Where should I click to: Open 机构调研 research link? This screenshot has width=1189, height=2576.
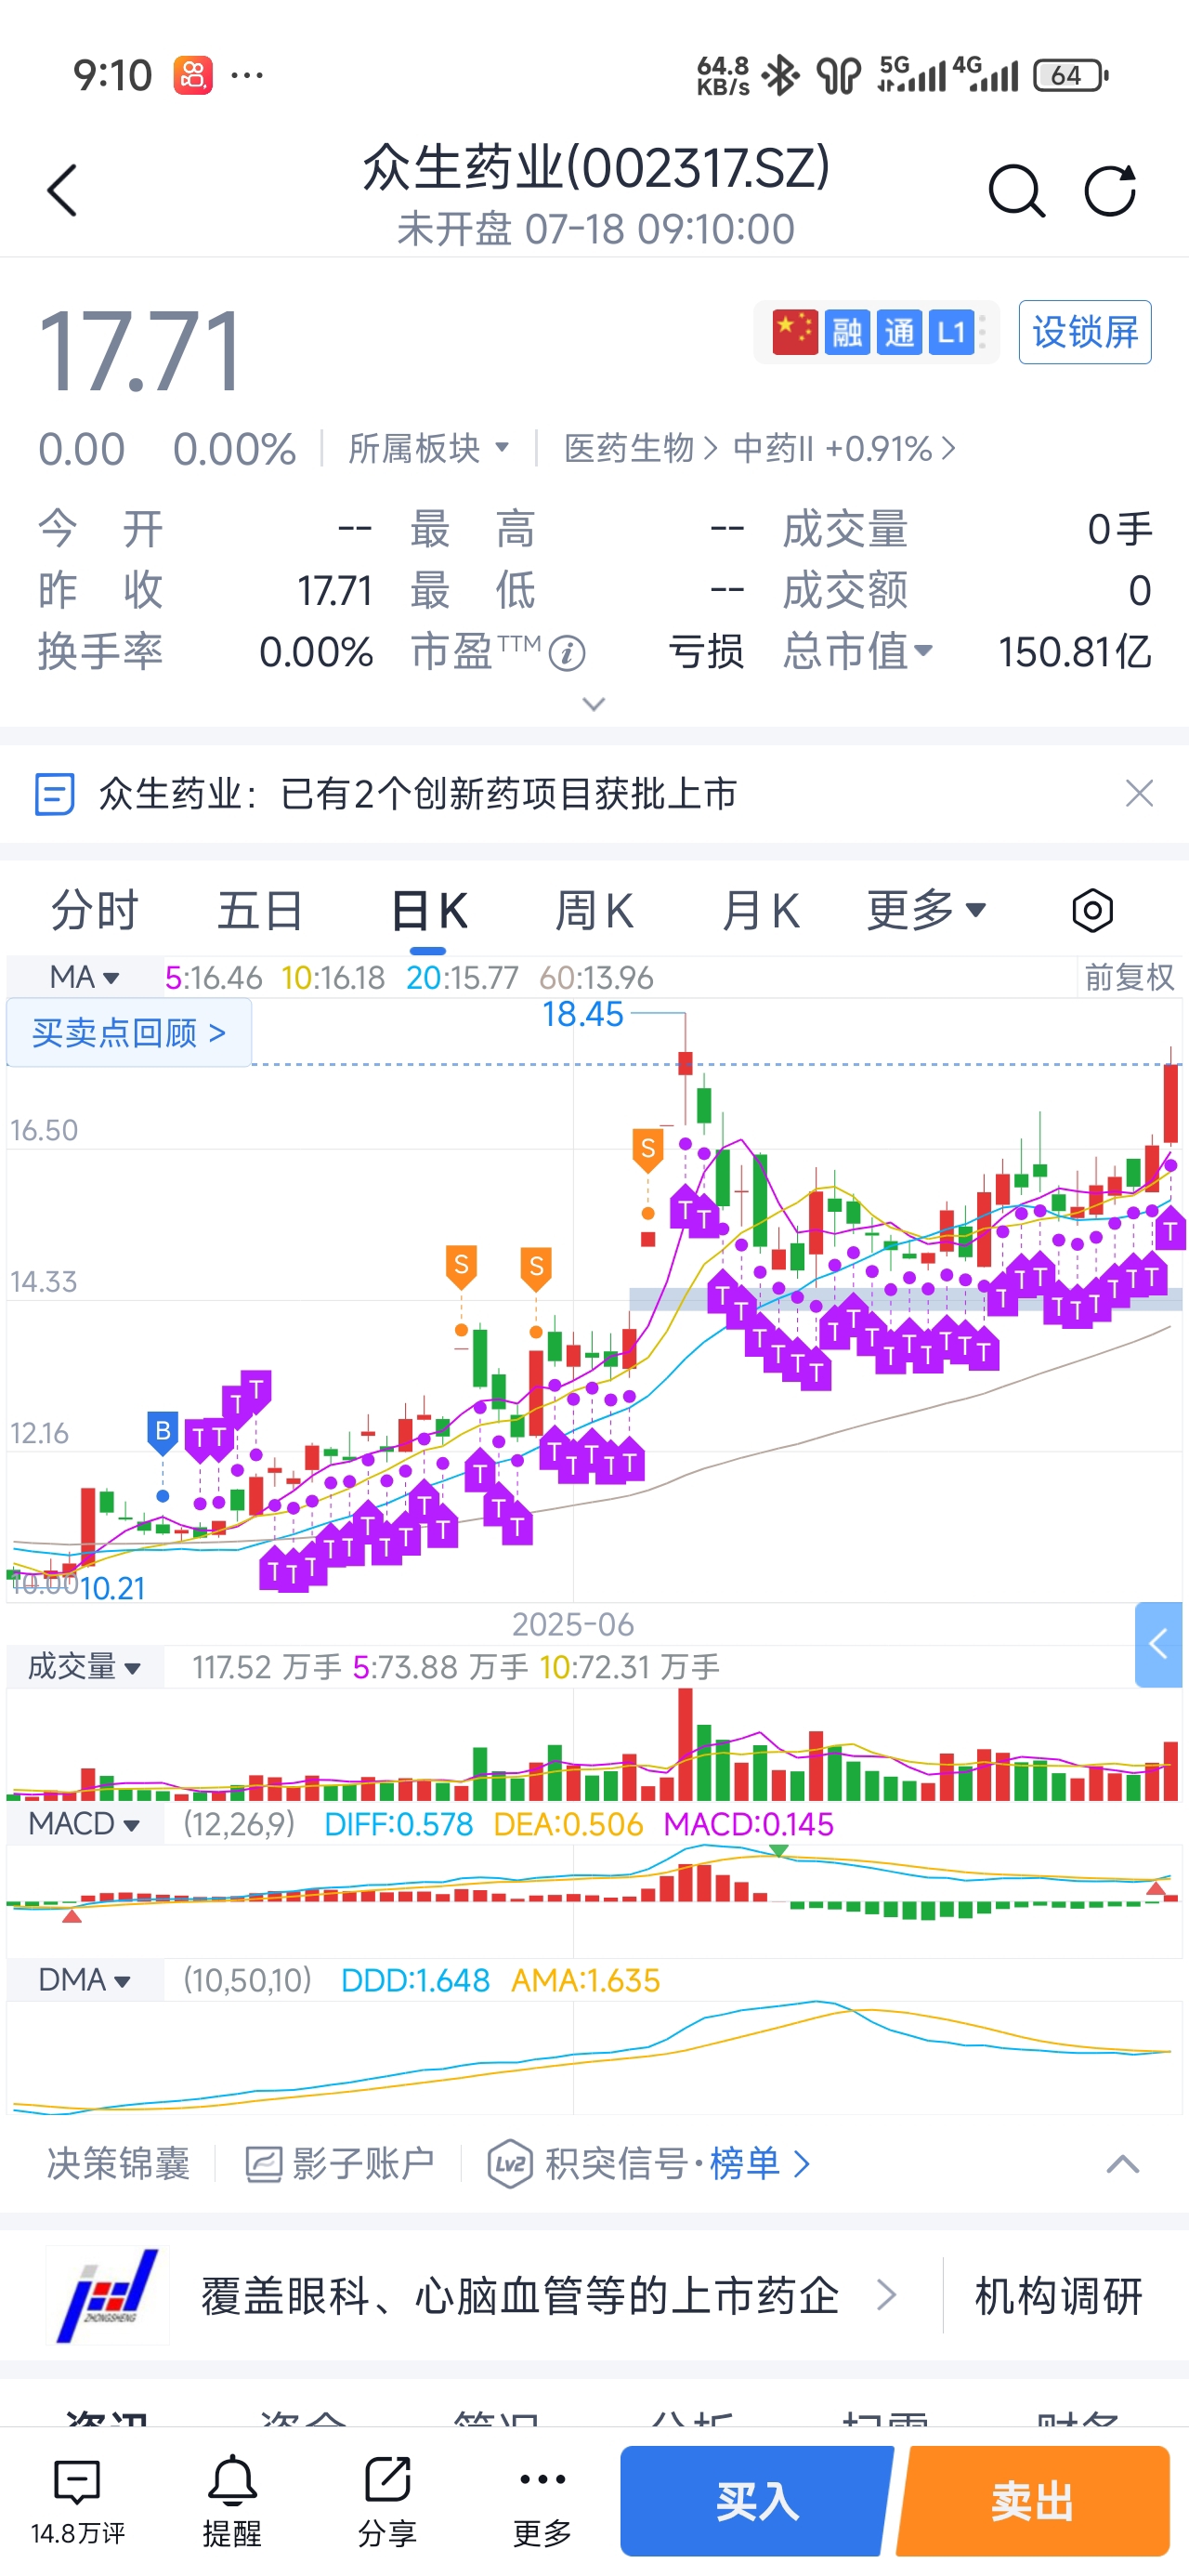(x=1058, y=2295)
